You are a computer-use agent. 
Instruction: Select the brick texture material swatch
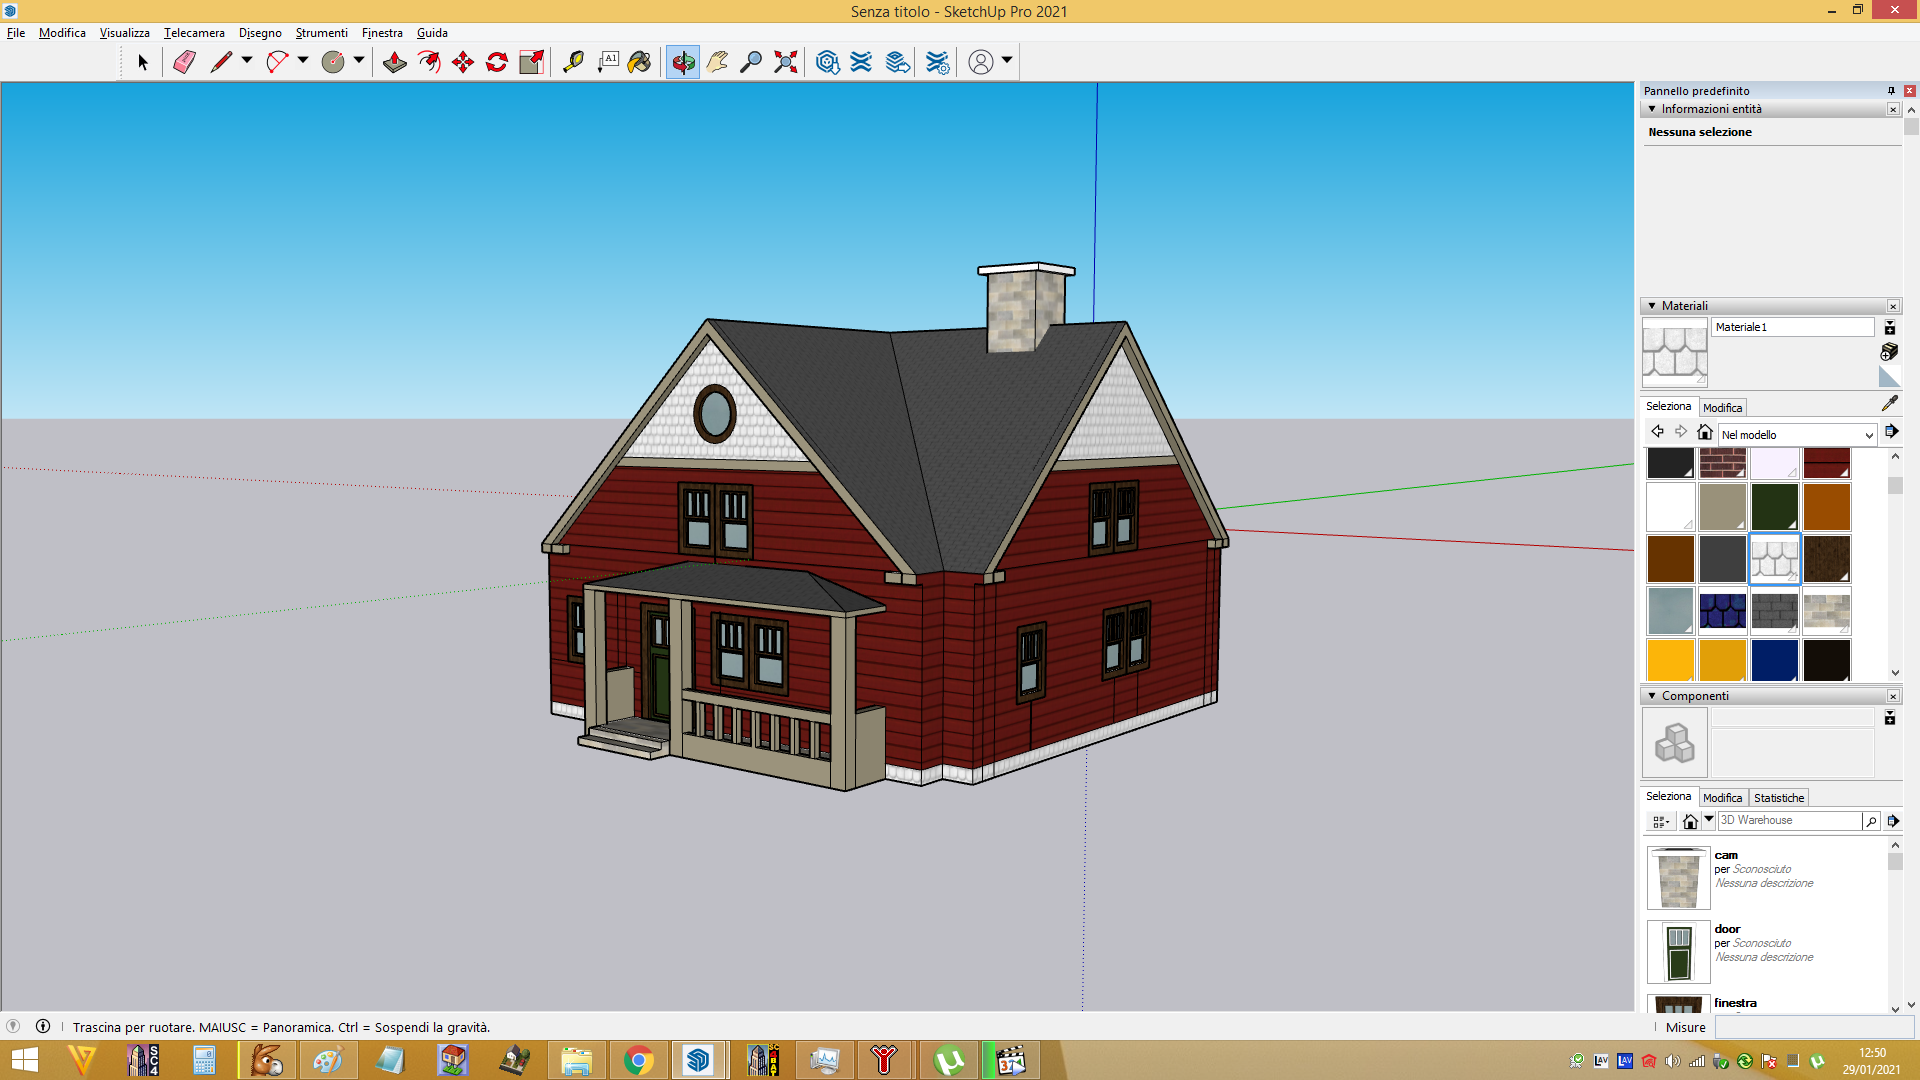1722,463
